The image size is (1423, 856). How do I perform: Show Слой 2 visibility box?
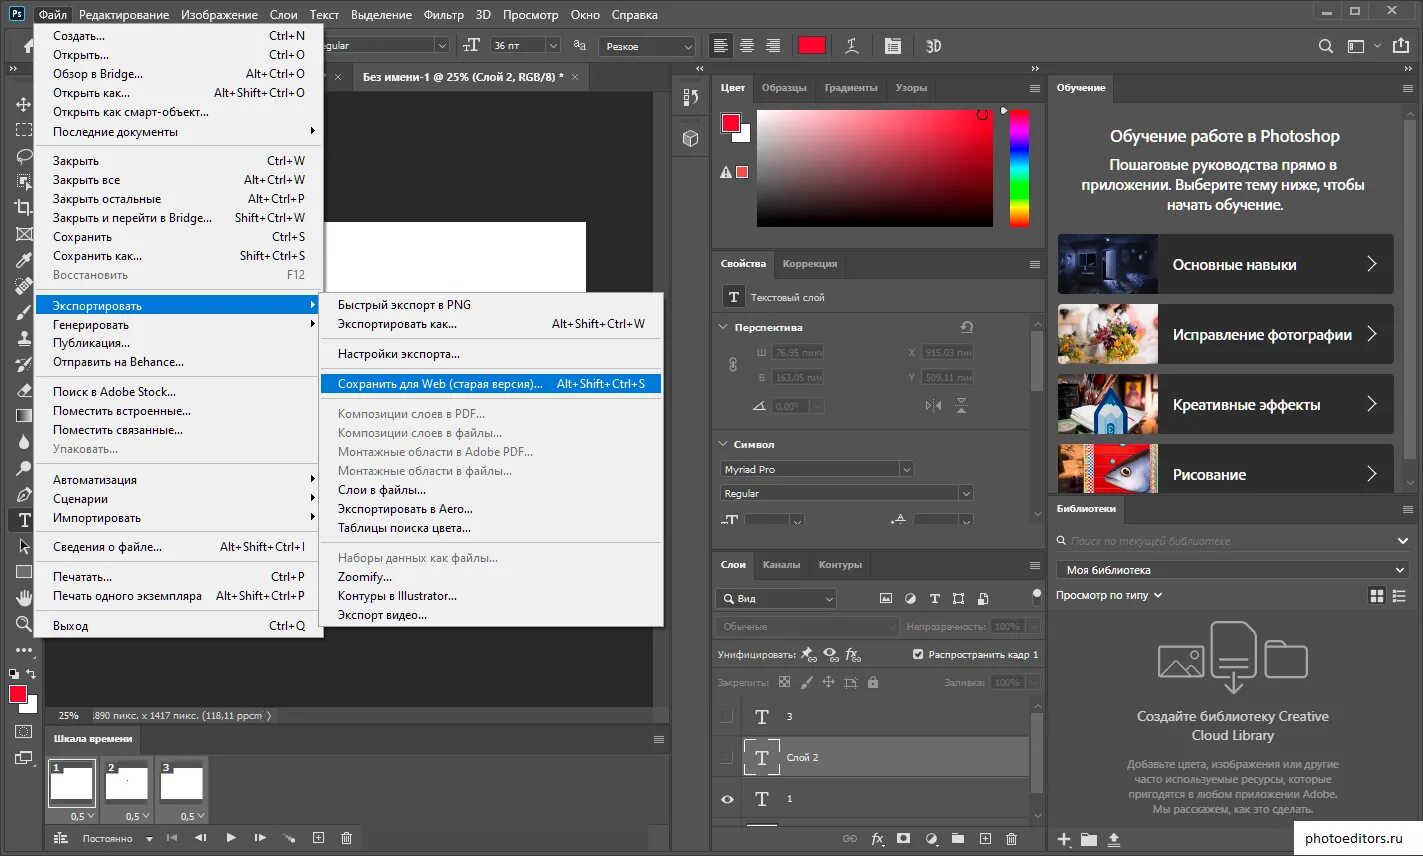pyautogui.click(x=727, y=757)
